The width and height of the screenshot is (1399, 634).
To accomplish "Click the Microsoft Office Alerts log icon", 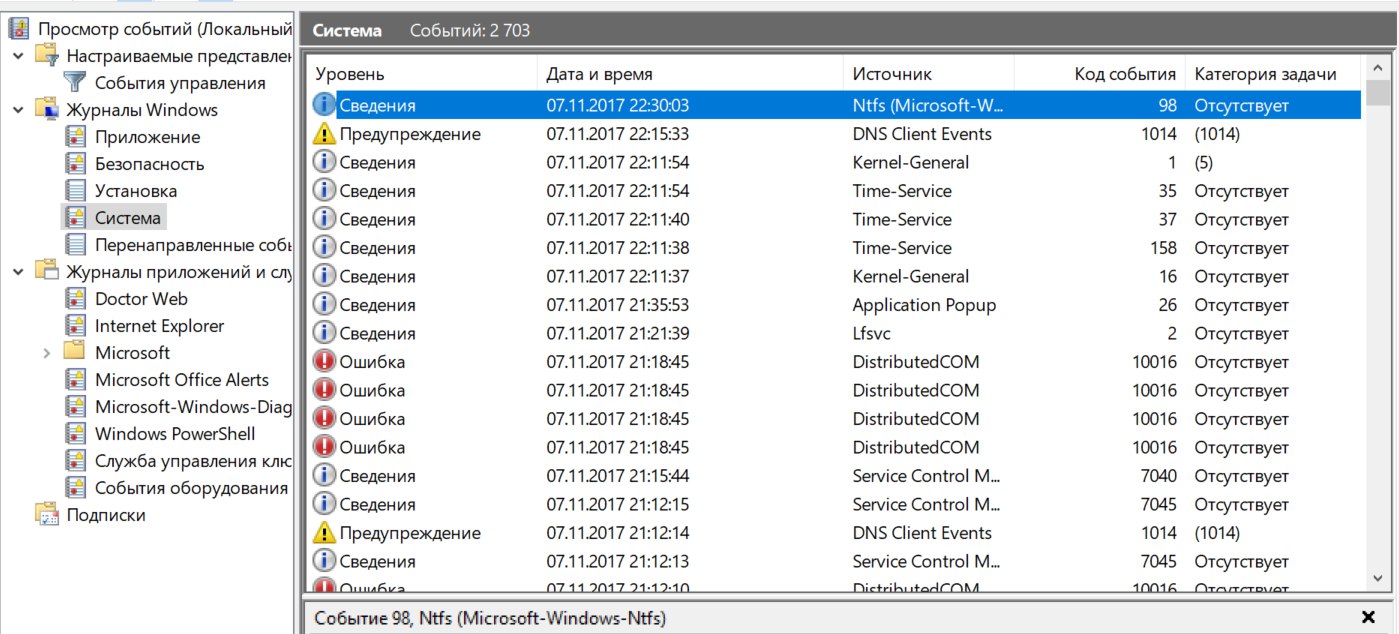I will [75, 380].
